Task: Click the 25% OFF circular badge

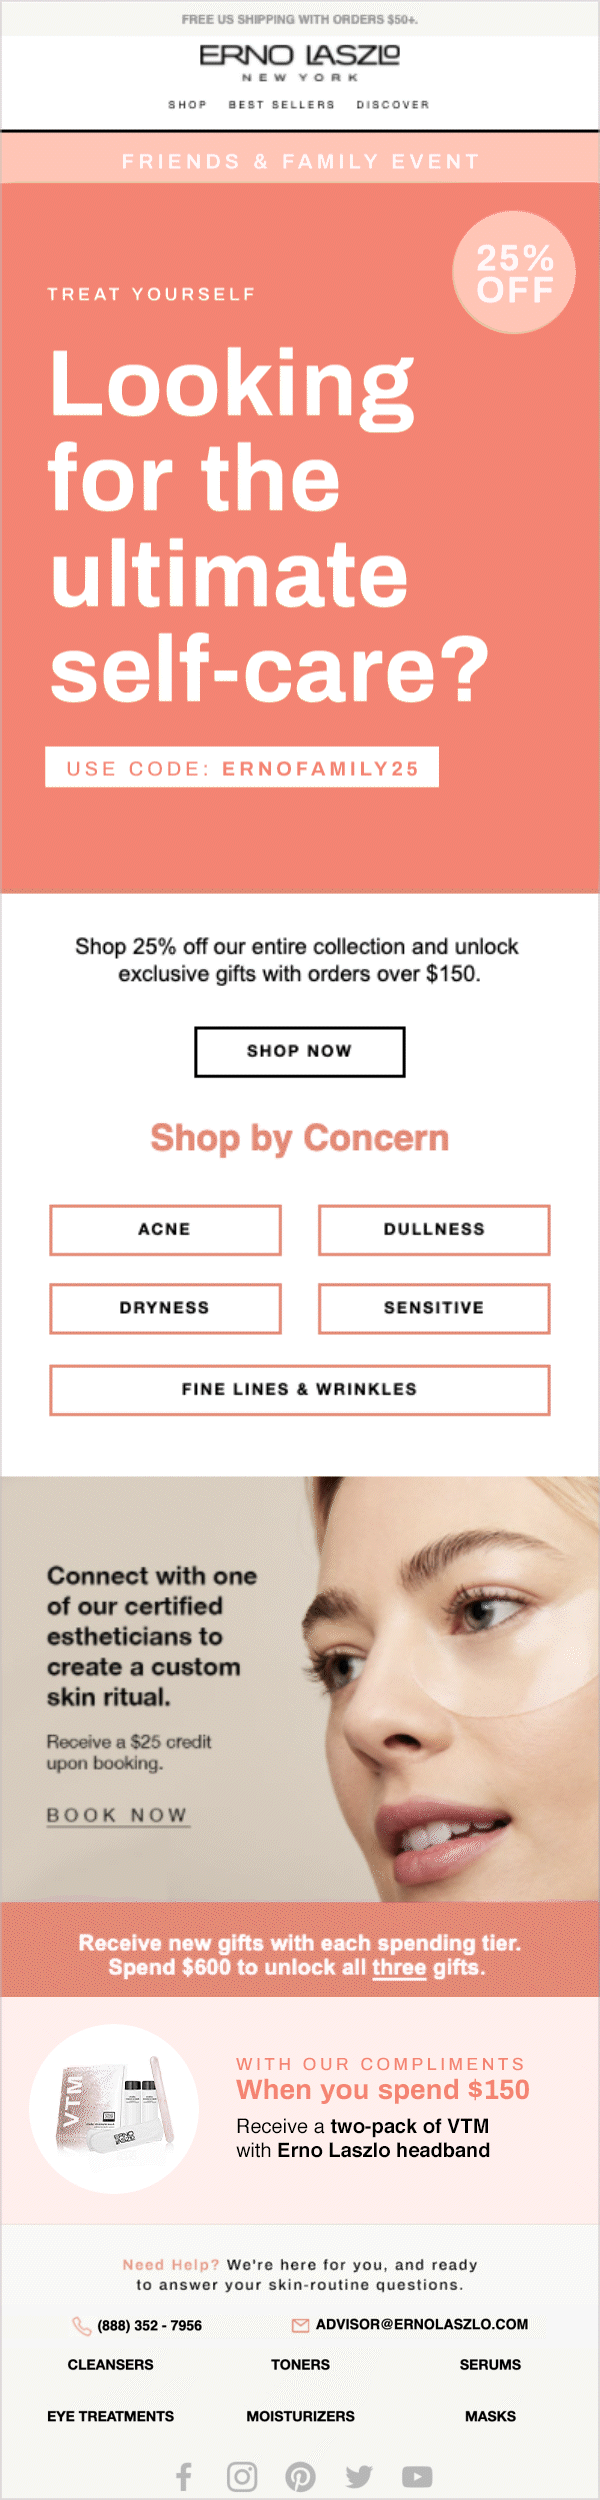Action: [x=514, y=272]
